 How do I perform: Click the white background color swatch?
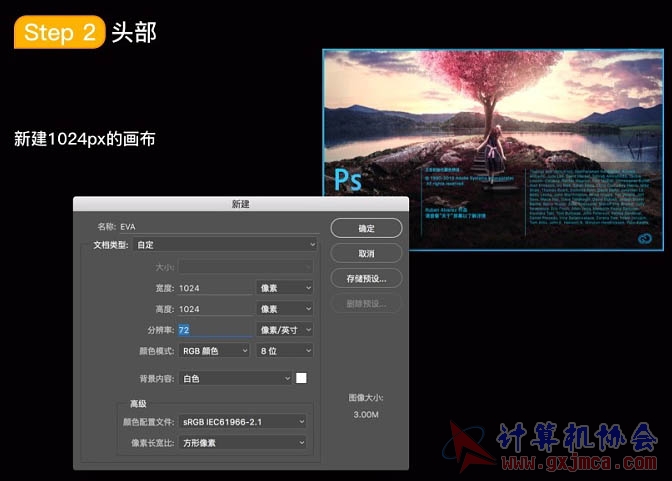click(x=301, y=378)
